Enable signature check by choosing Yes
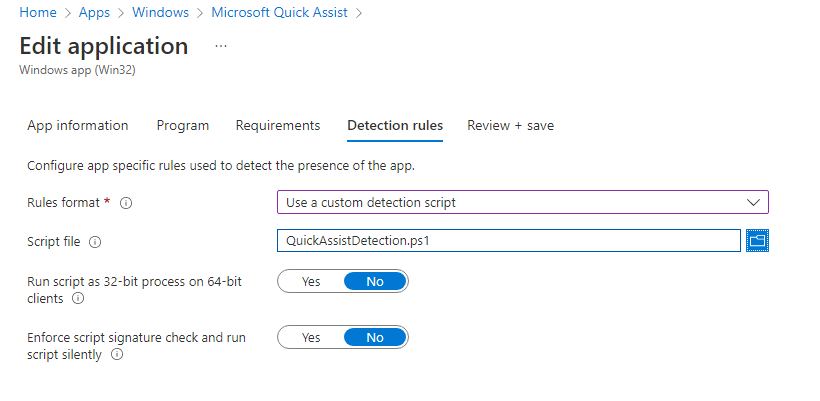820x401 pixels. (x=311, y=338)
